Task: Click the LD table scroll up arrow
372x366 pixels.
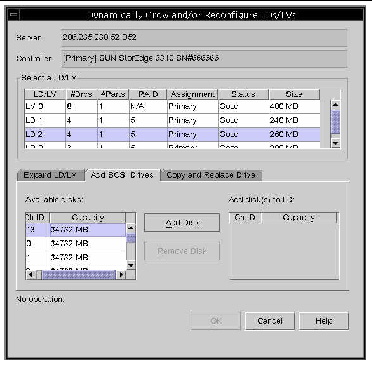Action: [x=336, y=105]
